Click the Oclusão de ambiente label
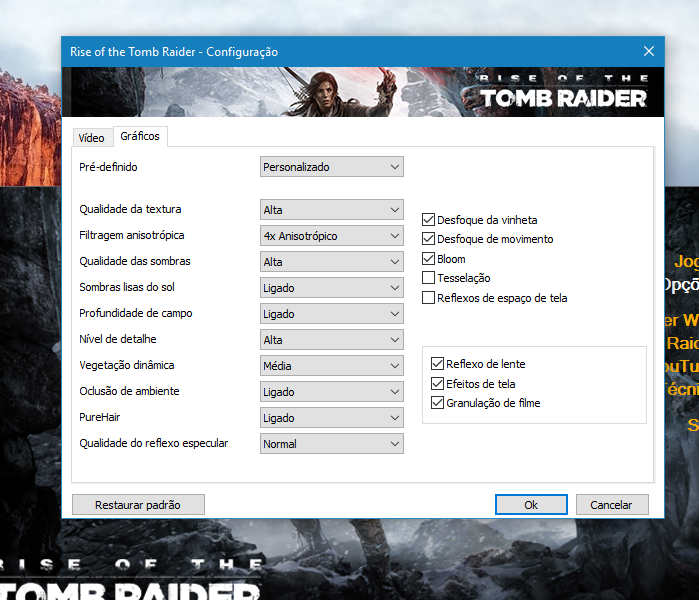 point(129,391)
